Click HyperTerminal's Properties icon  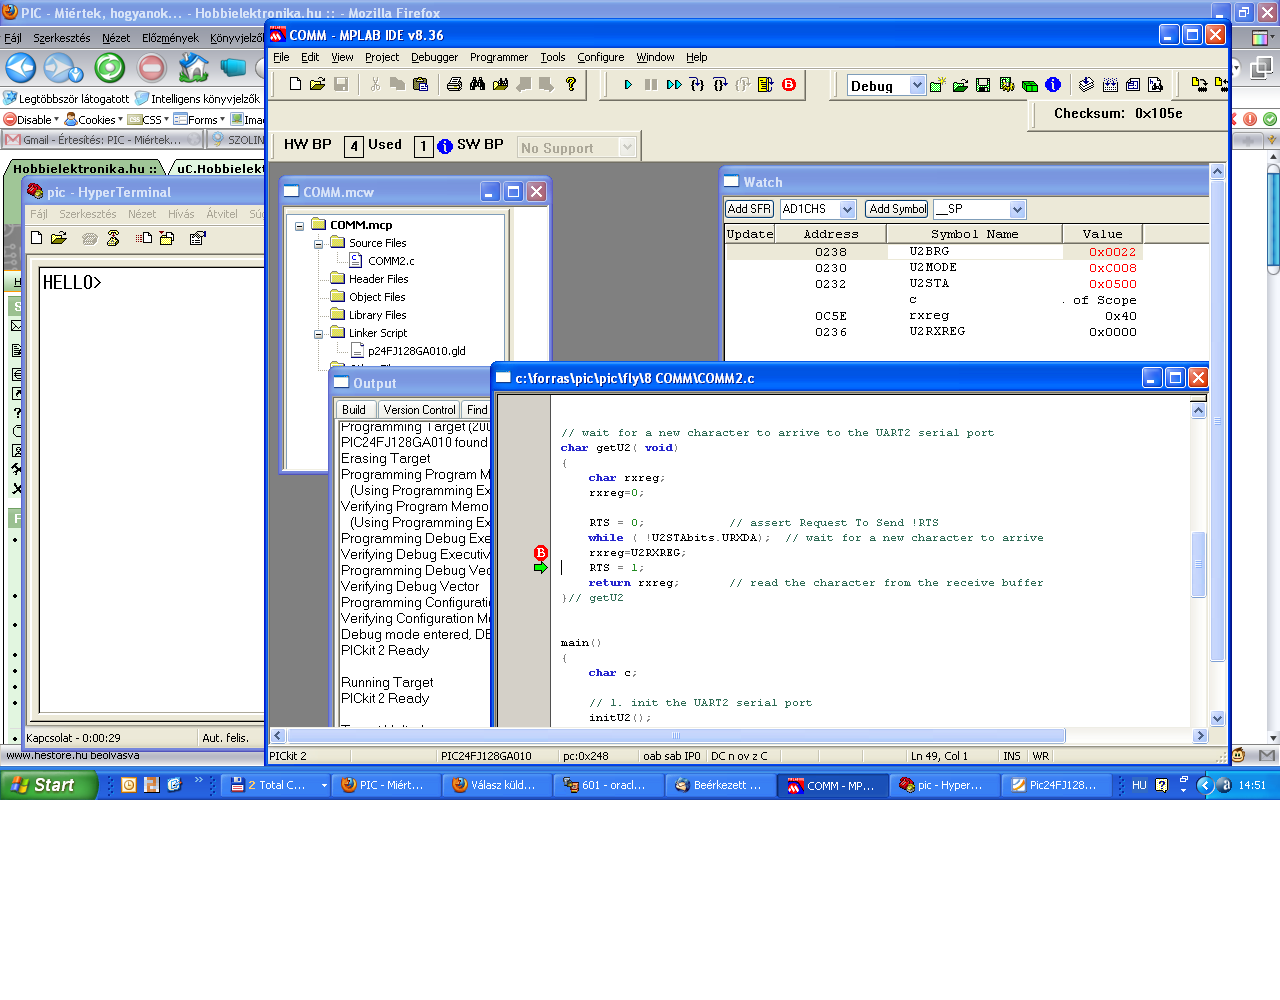[x=197, y=238]
